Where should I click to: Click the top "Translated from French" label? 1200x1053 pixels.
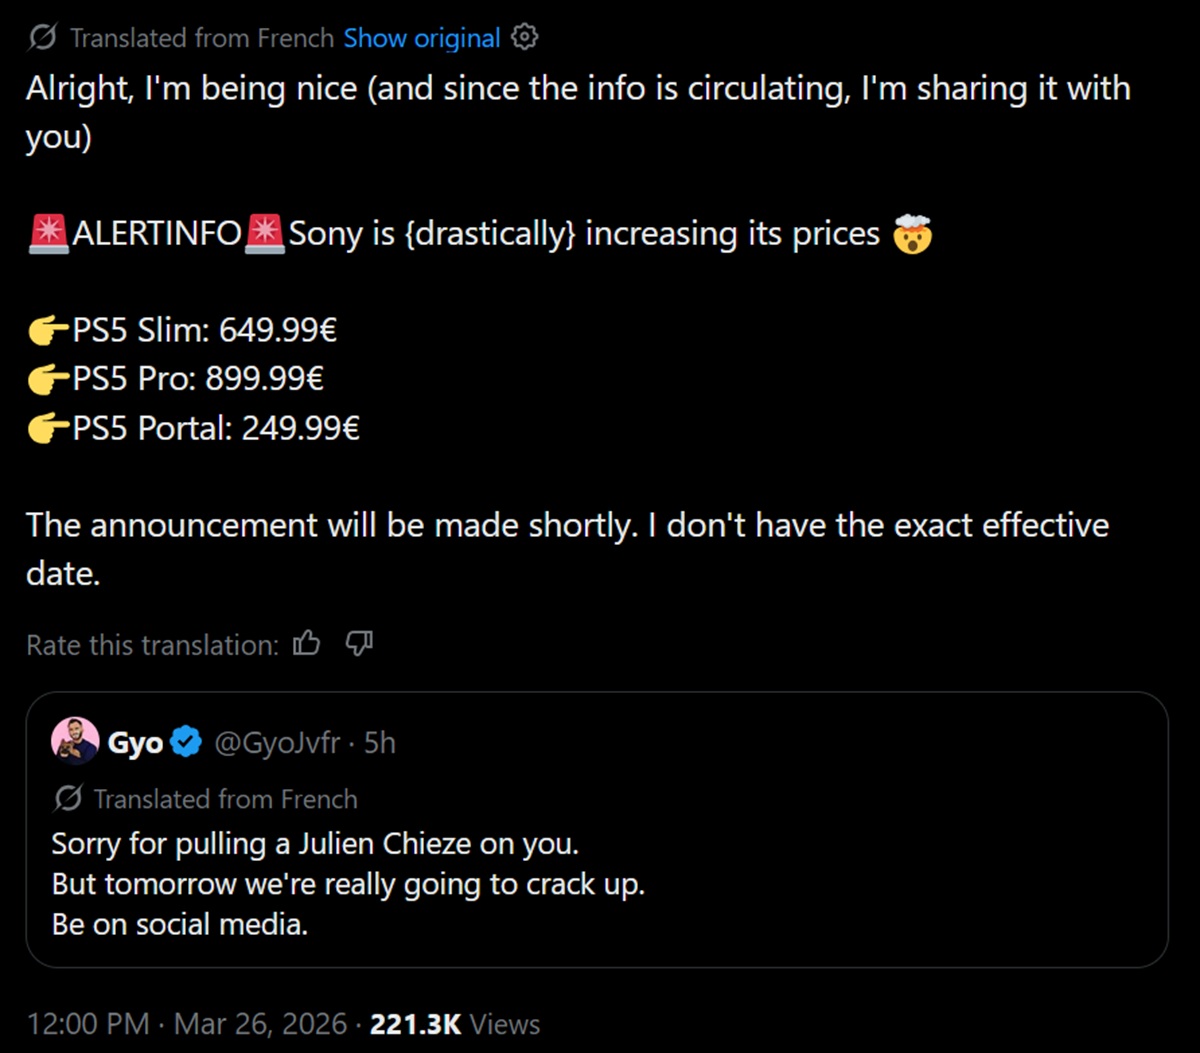tap(201, 39)
